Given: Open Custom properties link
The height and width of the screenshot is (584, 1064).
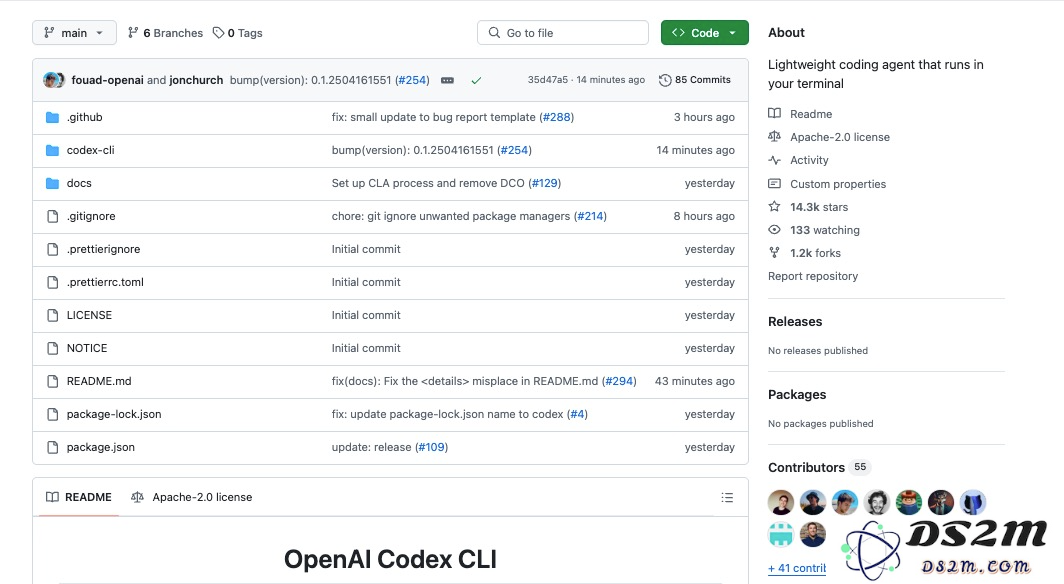Looking at the screenshot, I should point(837,184).
